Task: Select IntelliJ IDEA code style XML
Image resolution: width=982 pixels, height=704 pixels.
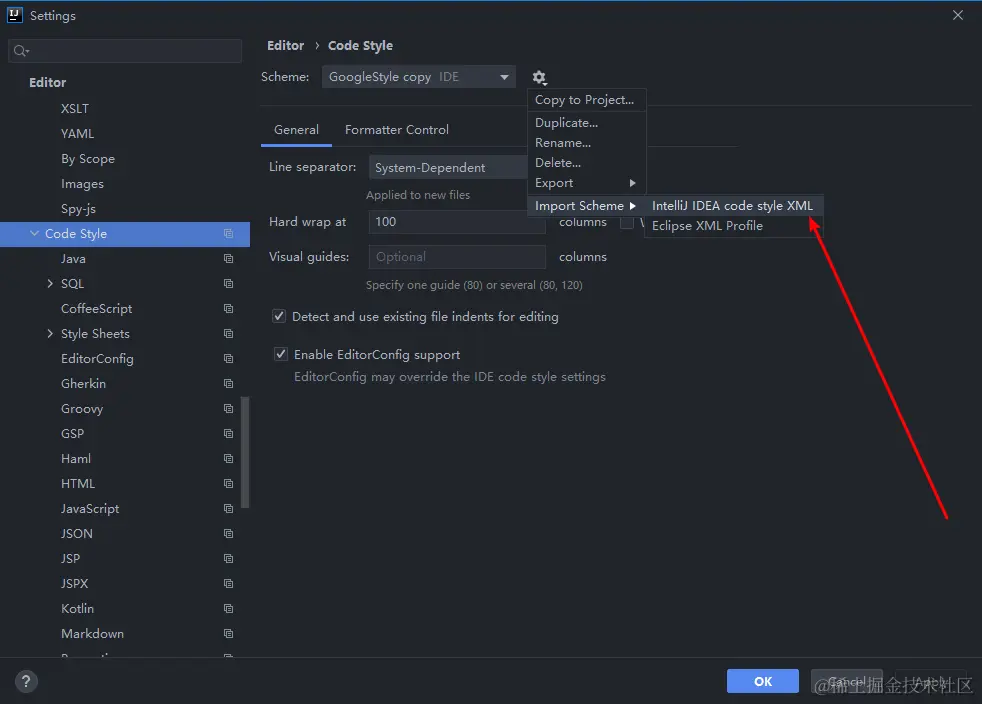Action: 733,205
